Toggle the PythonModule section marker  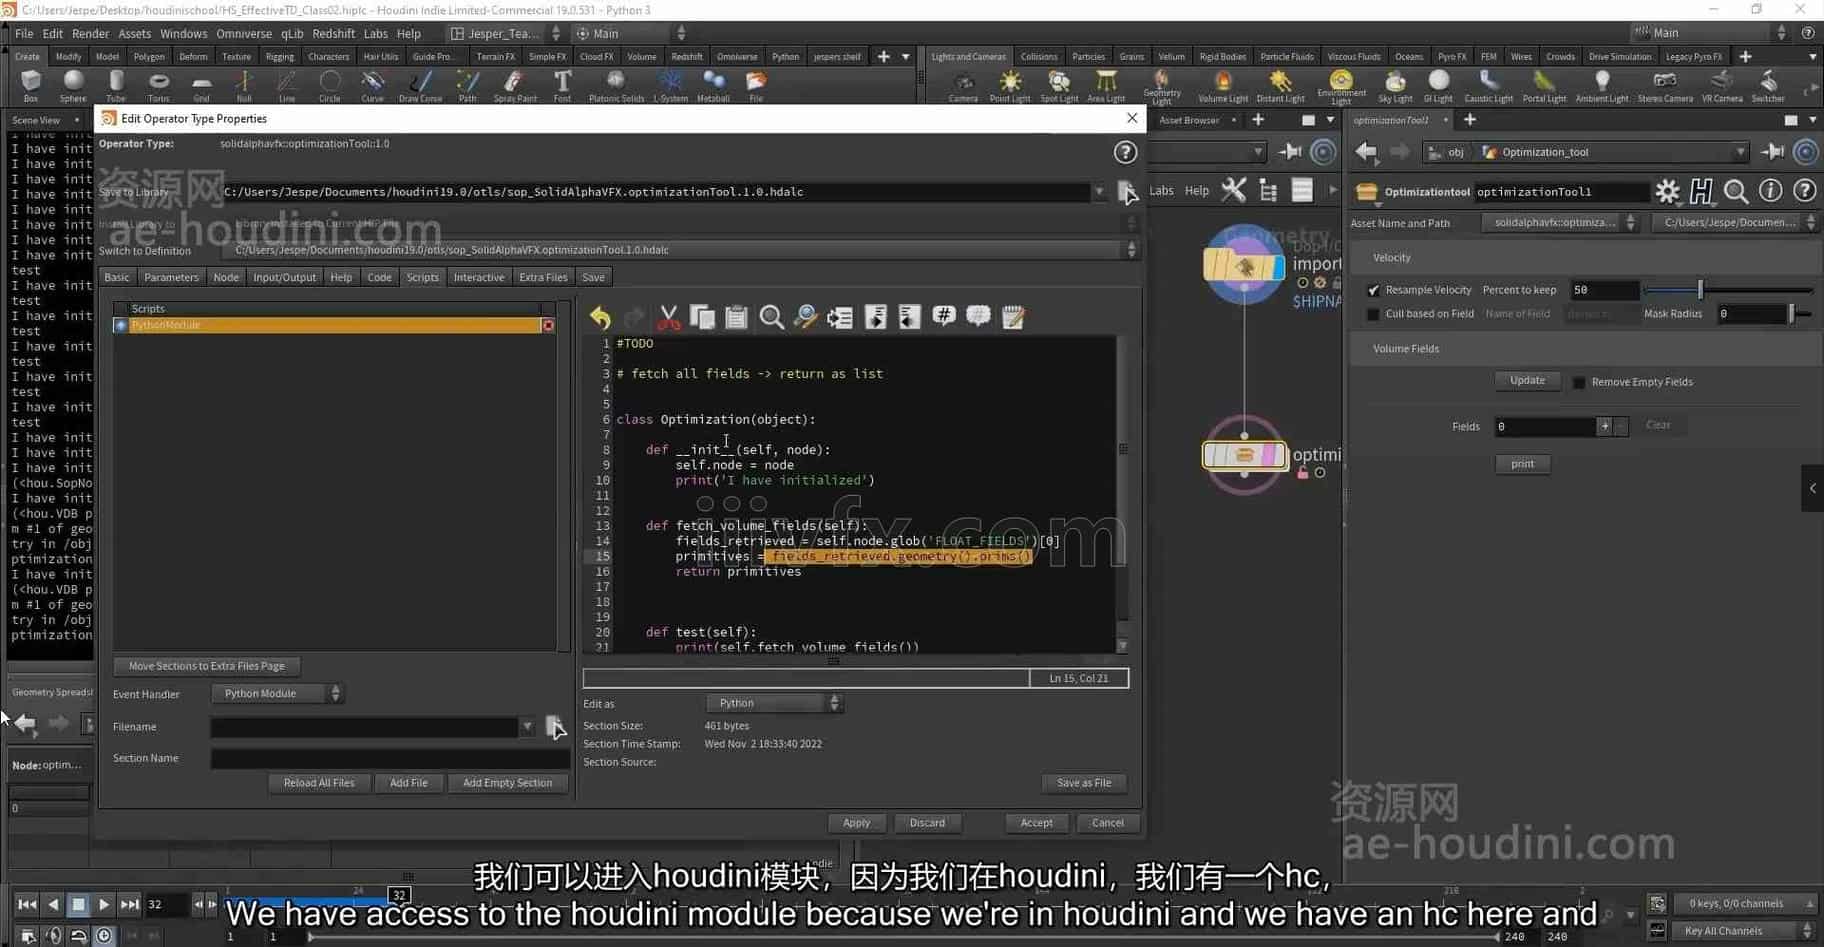coord(121,325)
